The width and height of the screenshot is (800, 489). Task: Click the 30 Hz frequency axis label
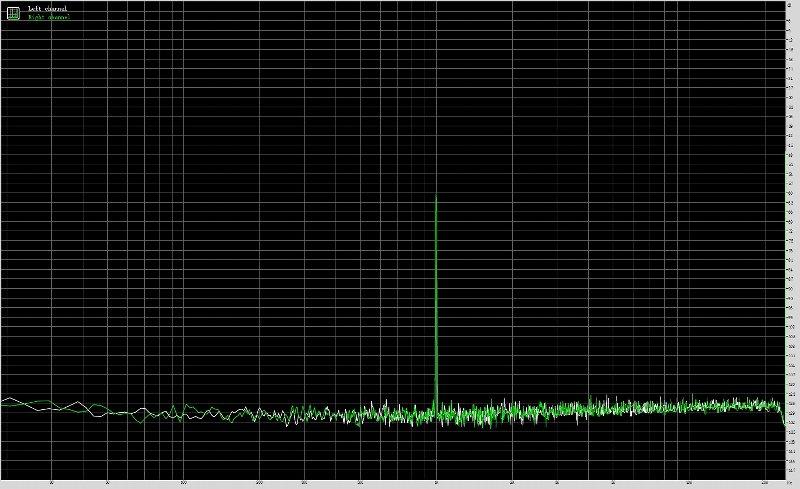tap(51, 483)
